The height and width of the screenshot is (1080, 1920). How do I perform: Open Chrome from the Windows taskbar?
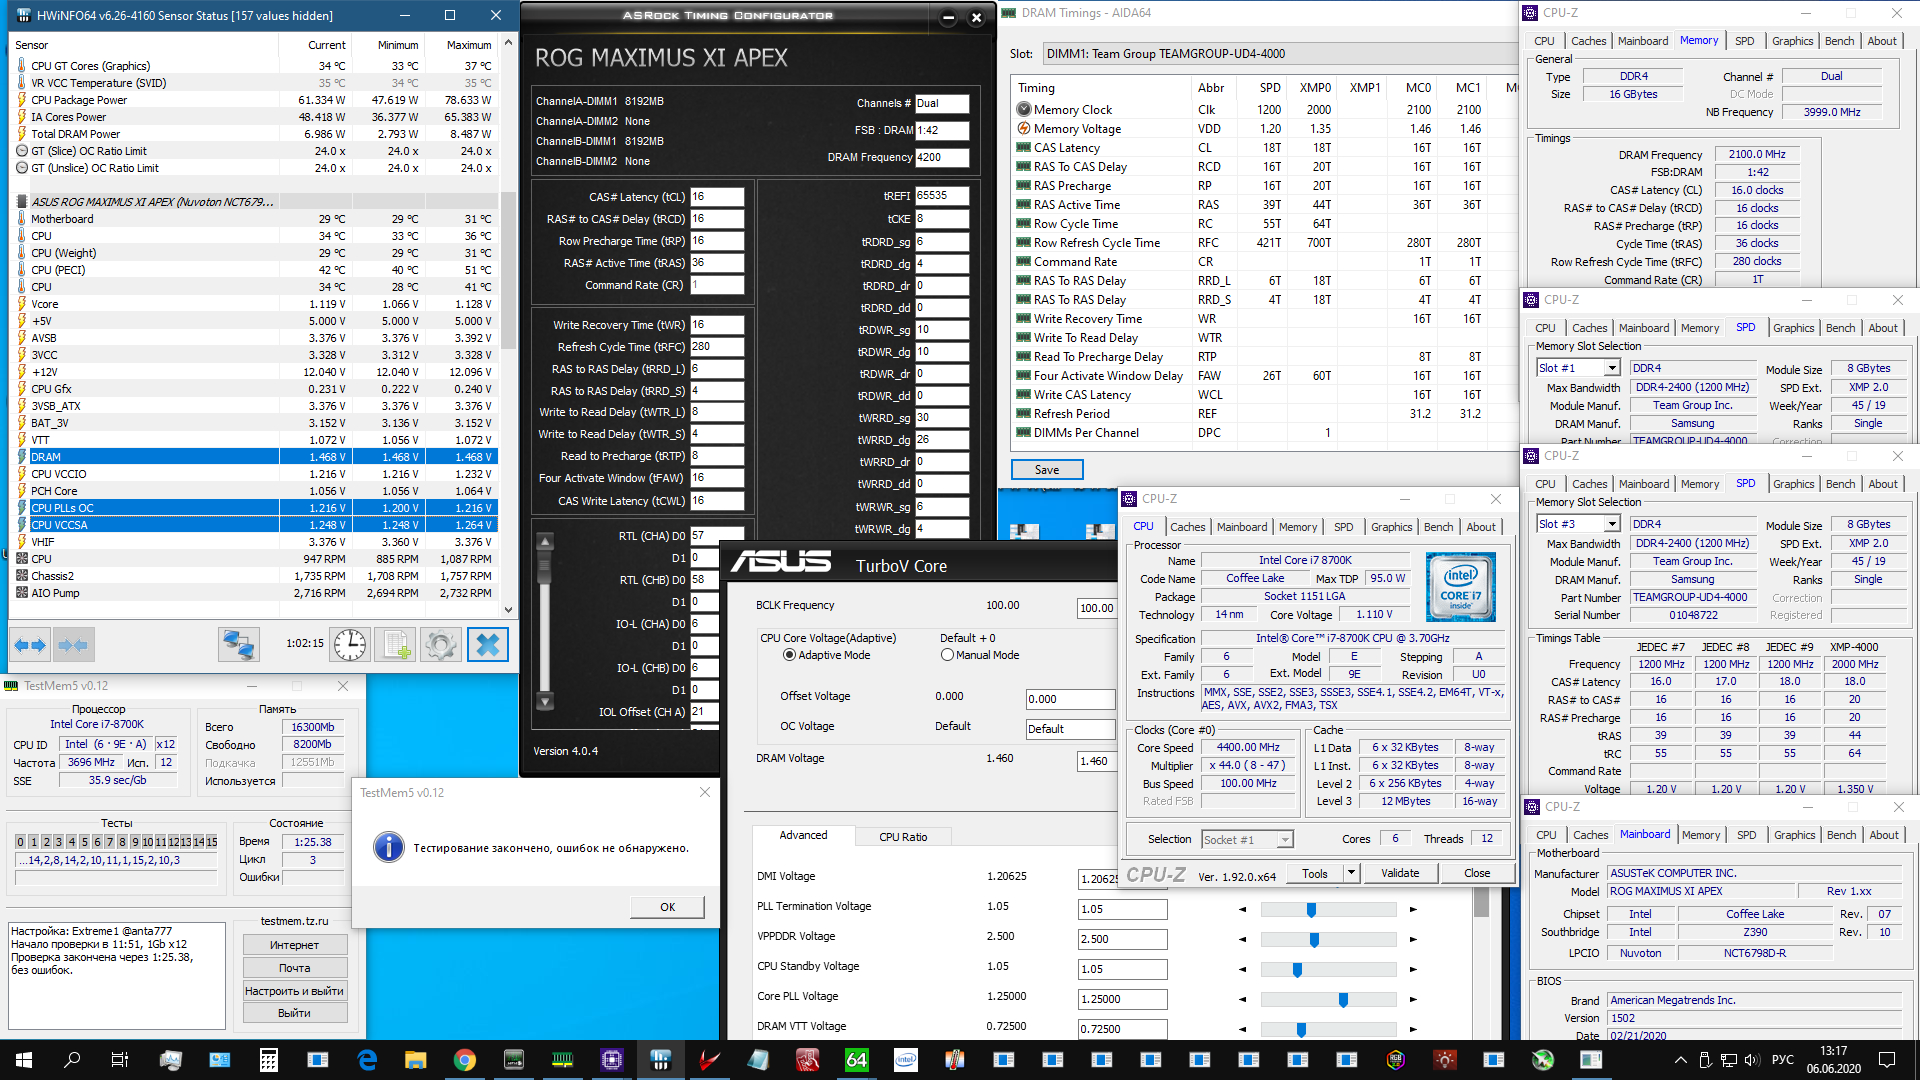[x=464, y=1060]
